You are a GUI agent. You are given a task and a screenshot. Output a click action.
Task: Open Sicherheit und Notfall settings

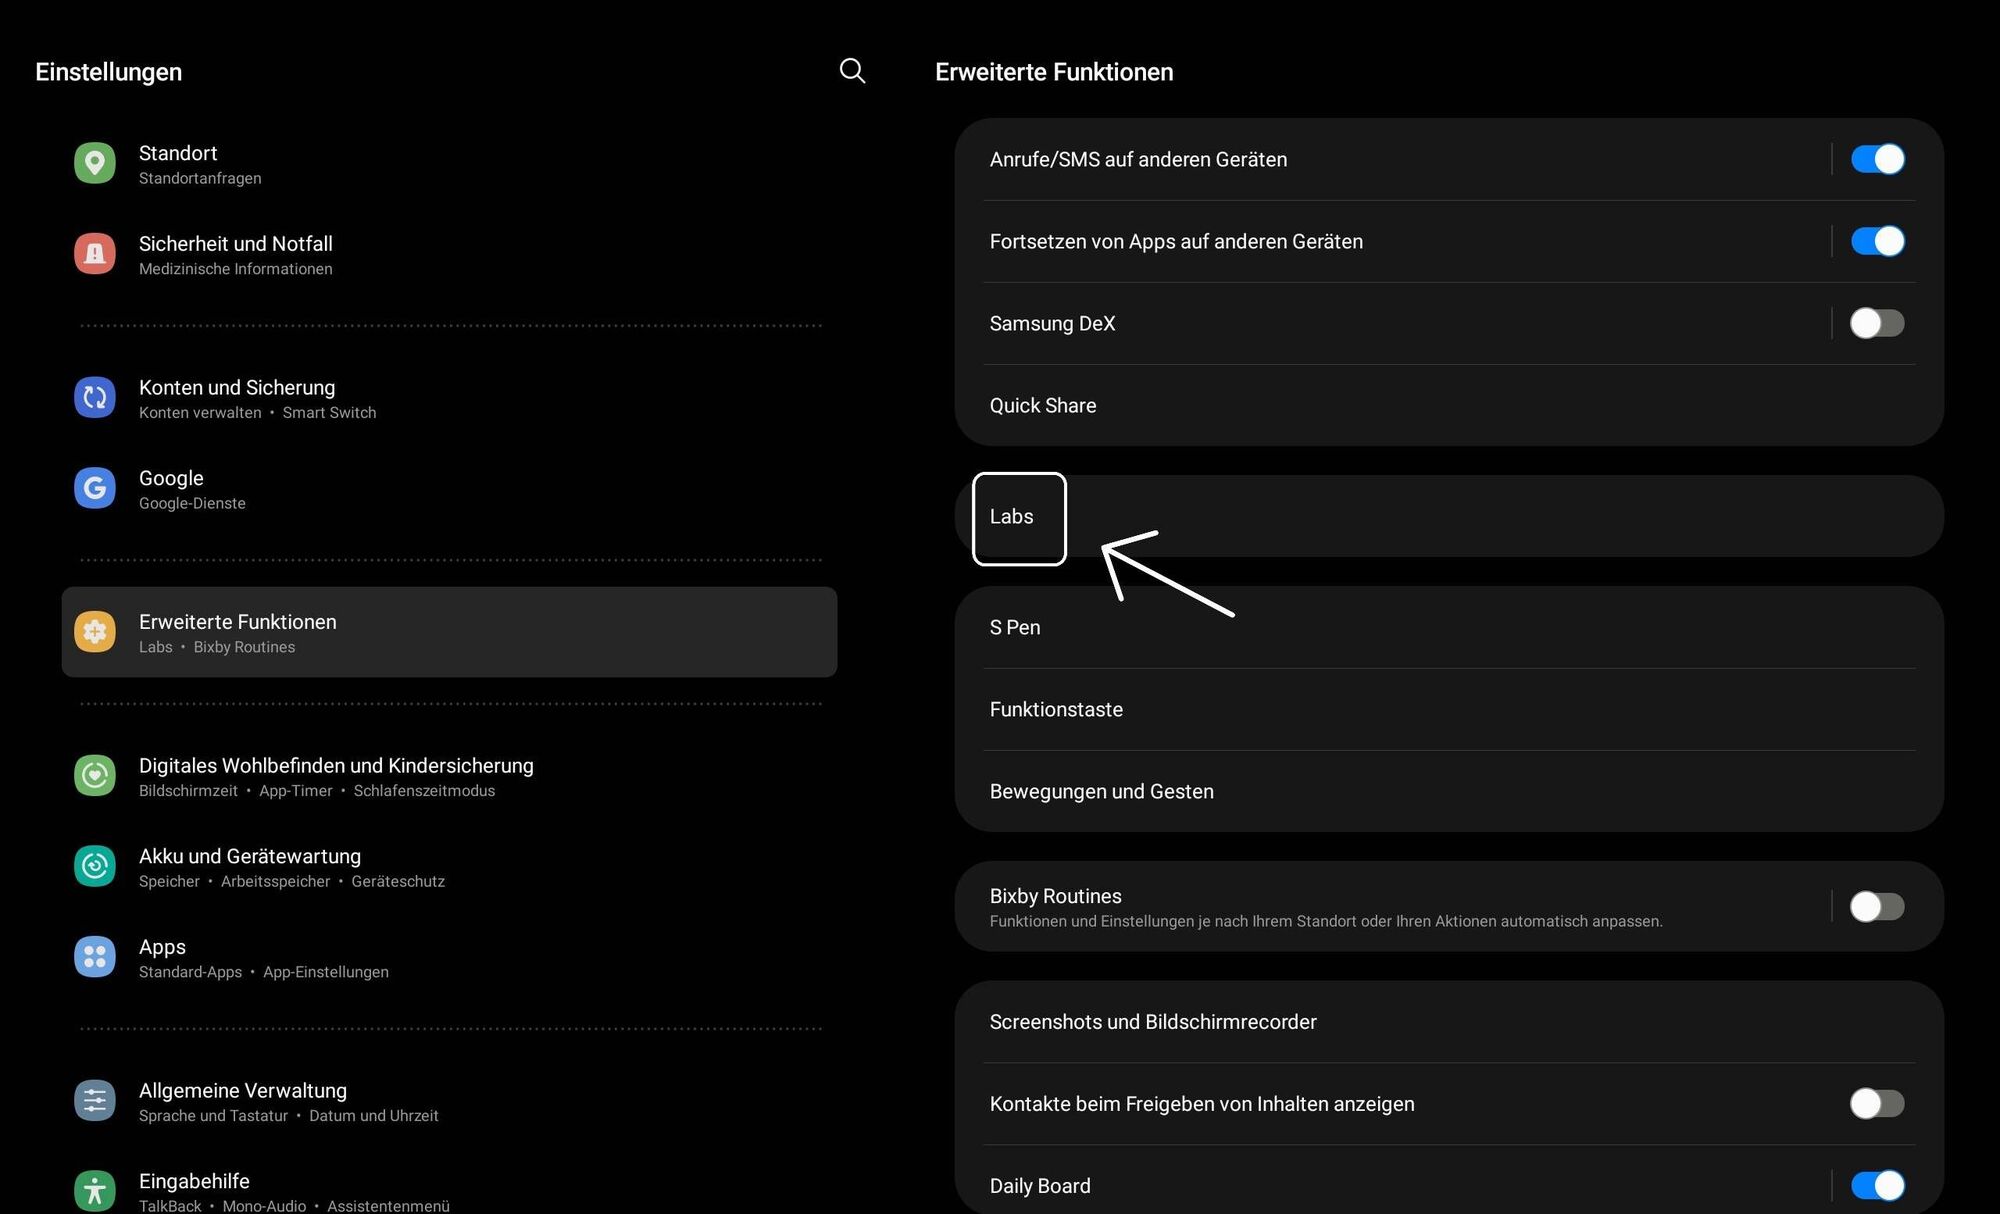449,255
